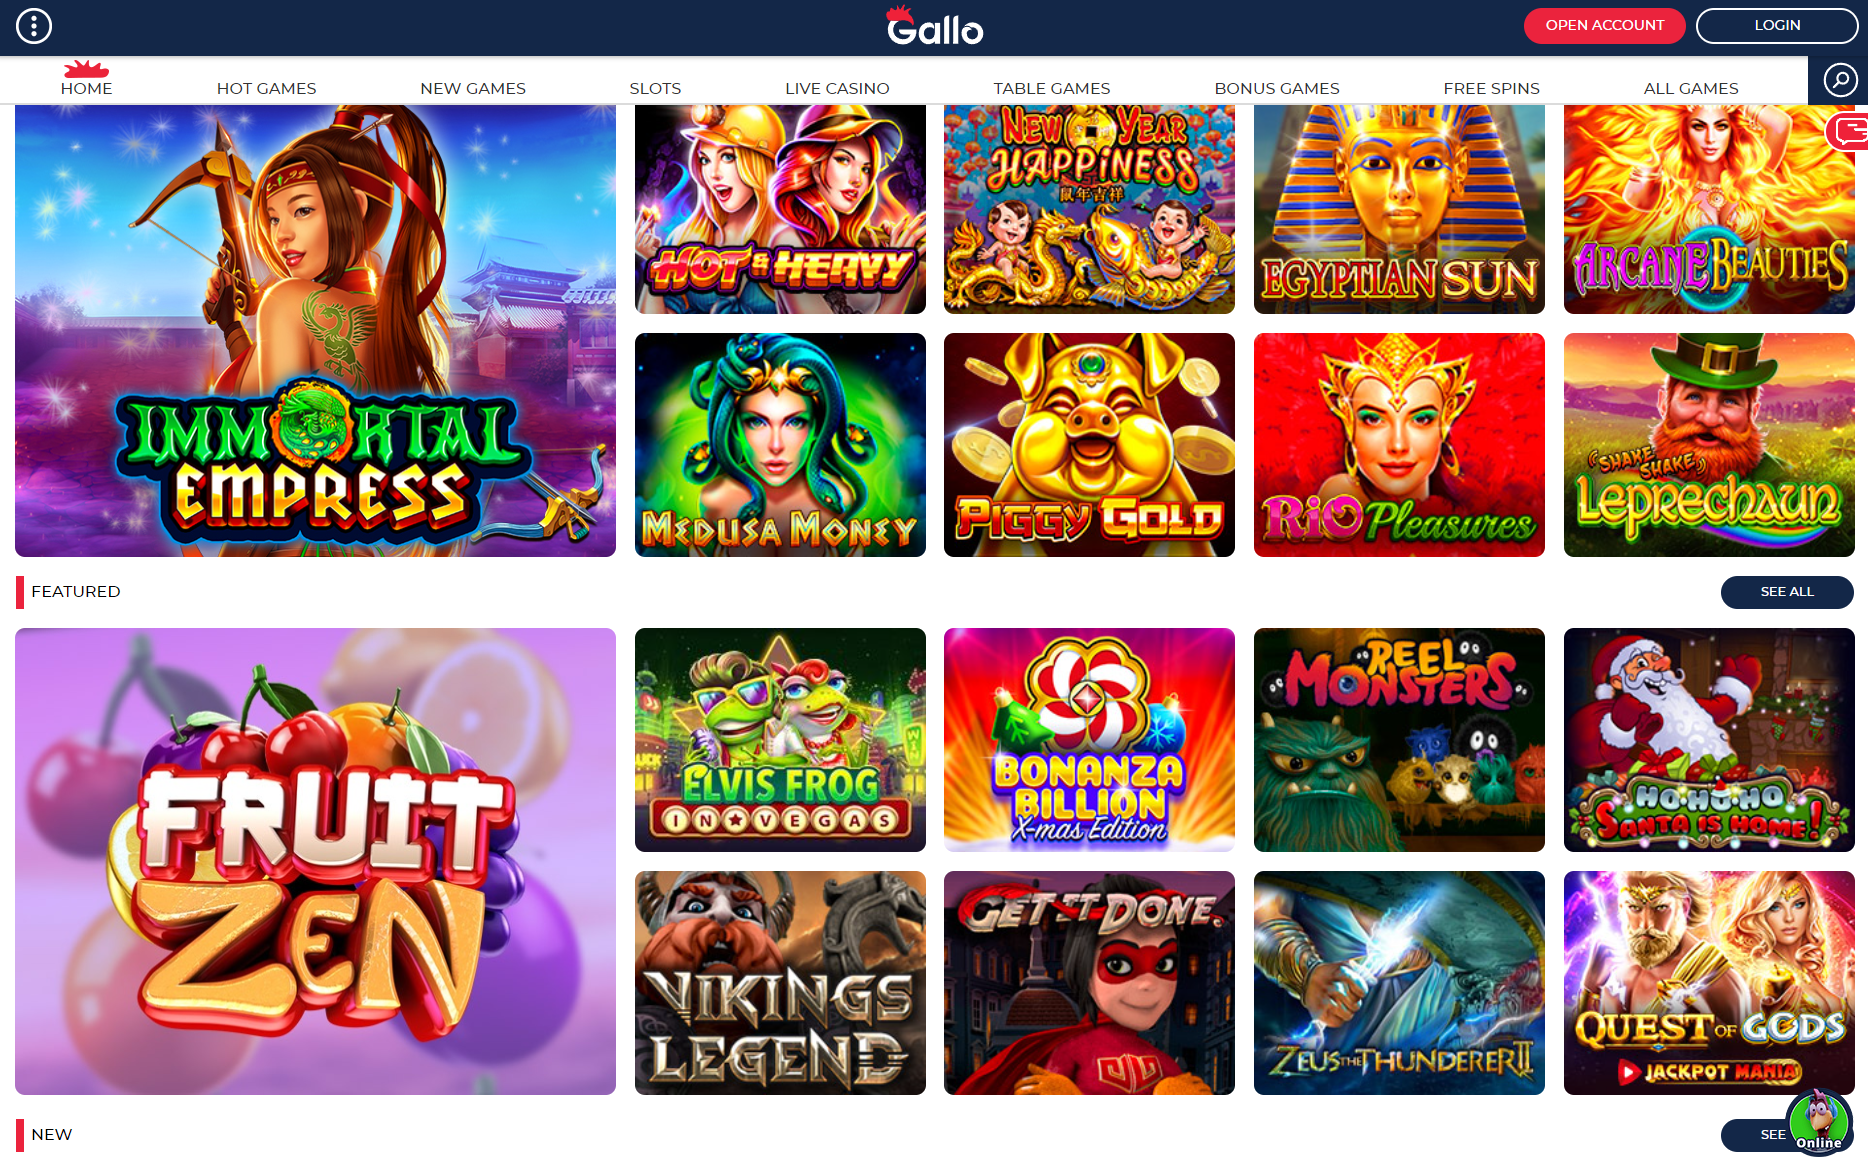Open the Fruit Zen game tile
Viewport: 1868px width, 1164px height.
pyautogui.click(x=315, y=861)
